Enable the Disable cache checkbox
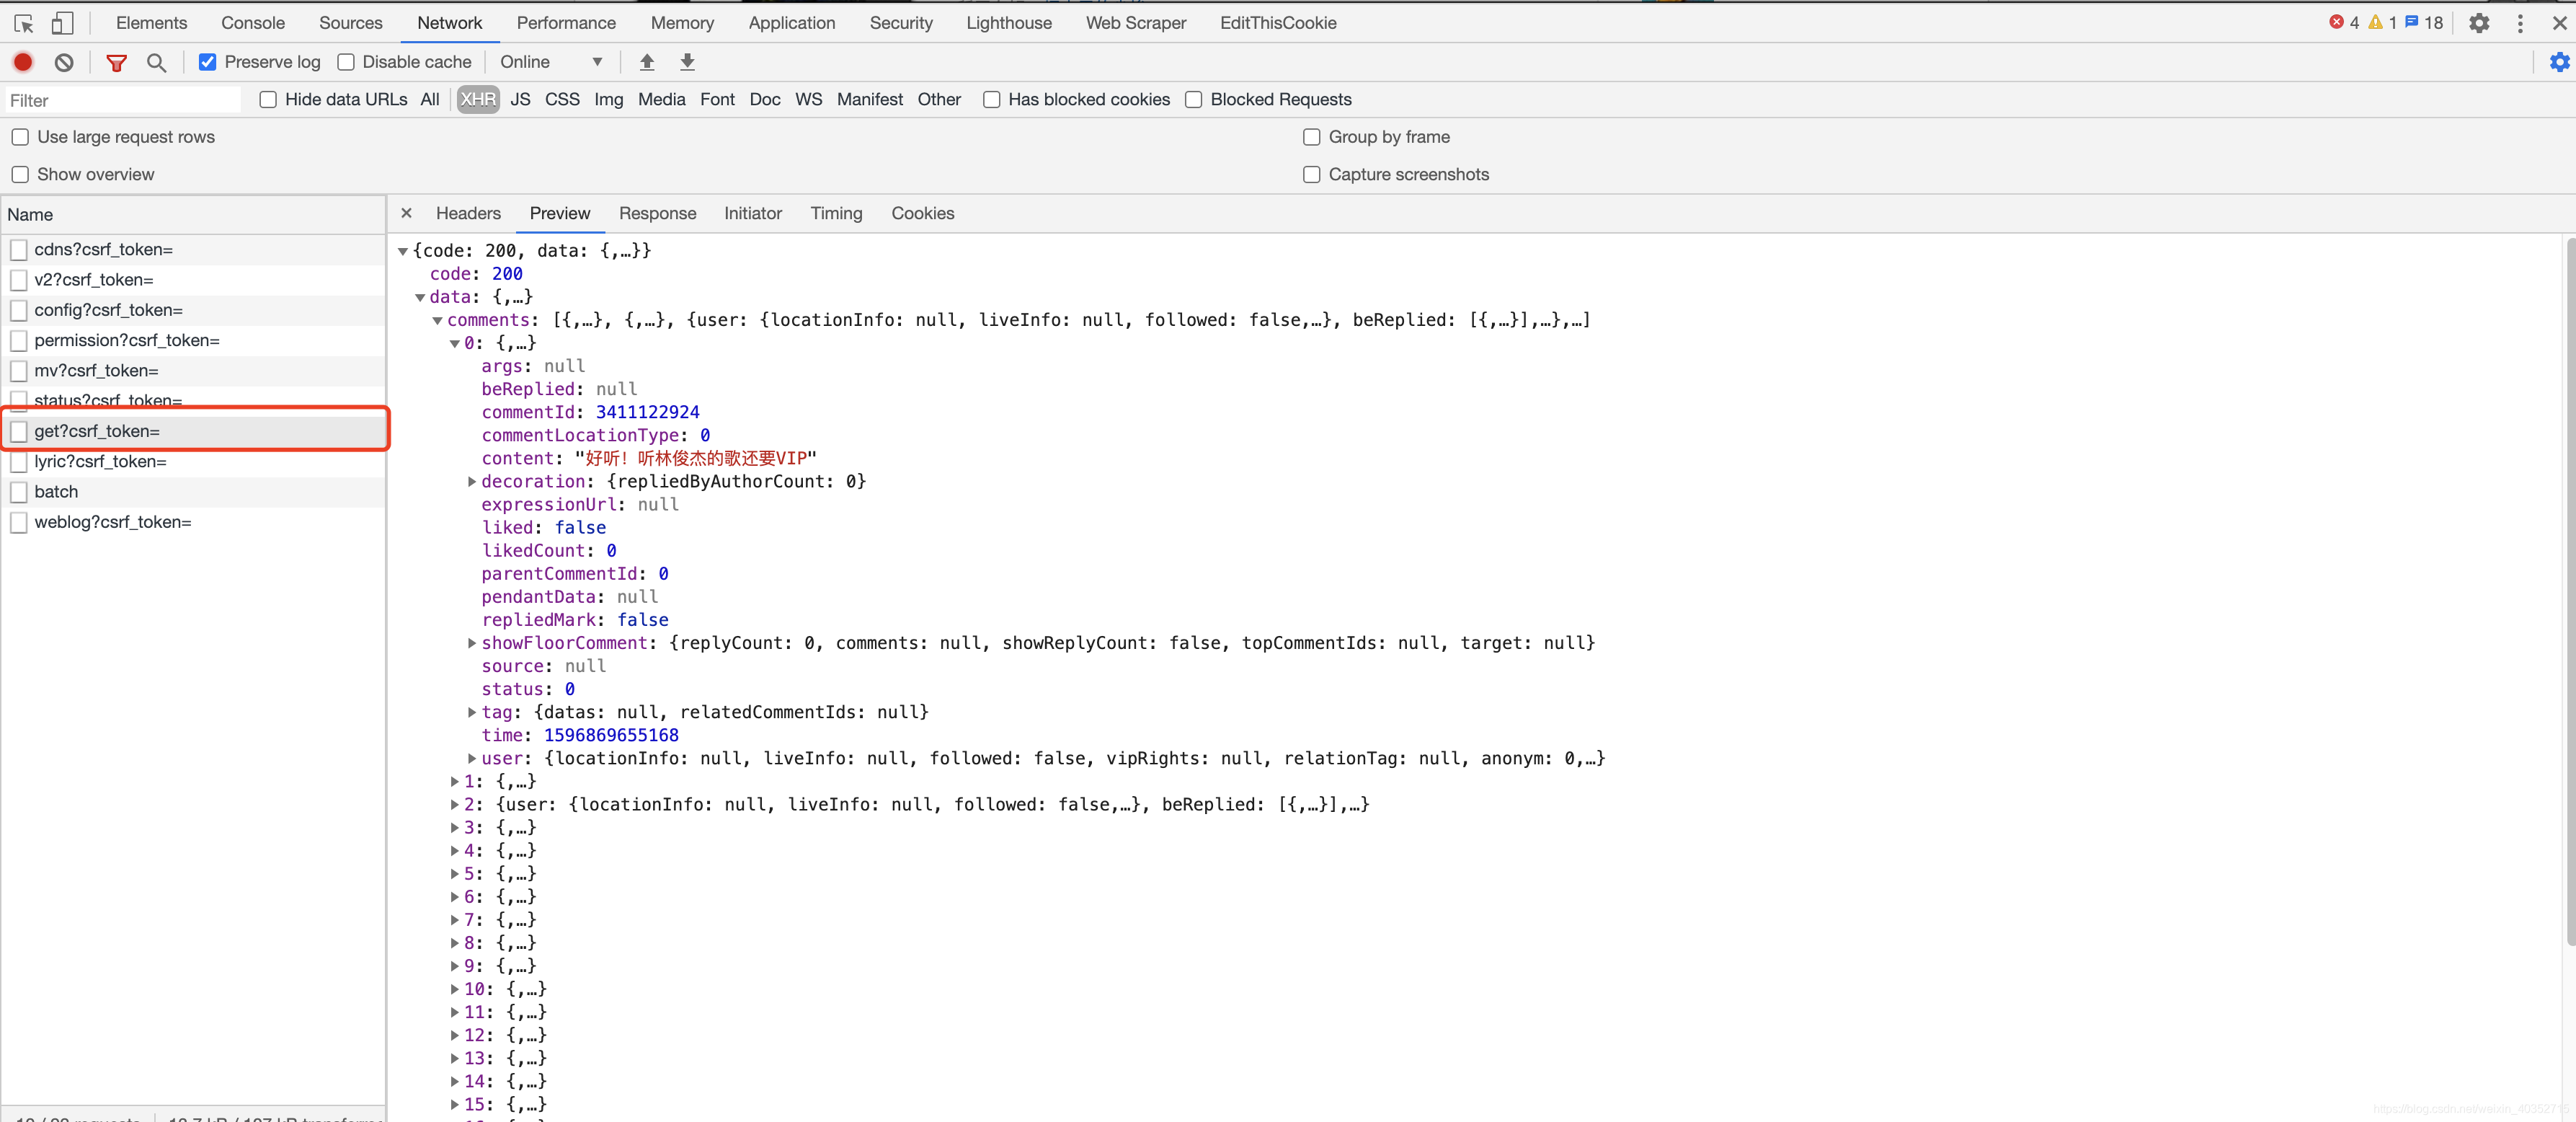This screenshot has height=1122, width=2576. 346,62
